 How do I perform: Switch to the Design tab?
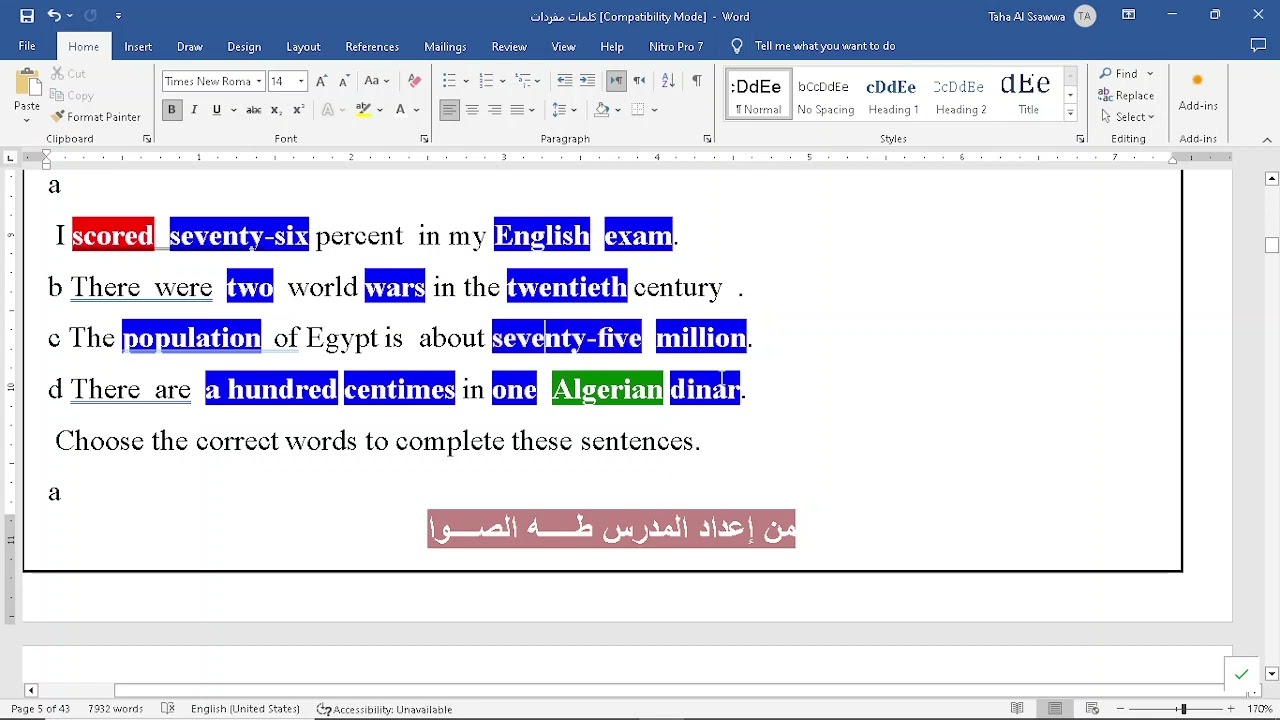[x=244, y=46]
